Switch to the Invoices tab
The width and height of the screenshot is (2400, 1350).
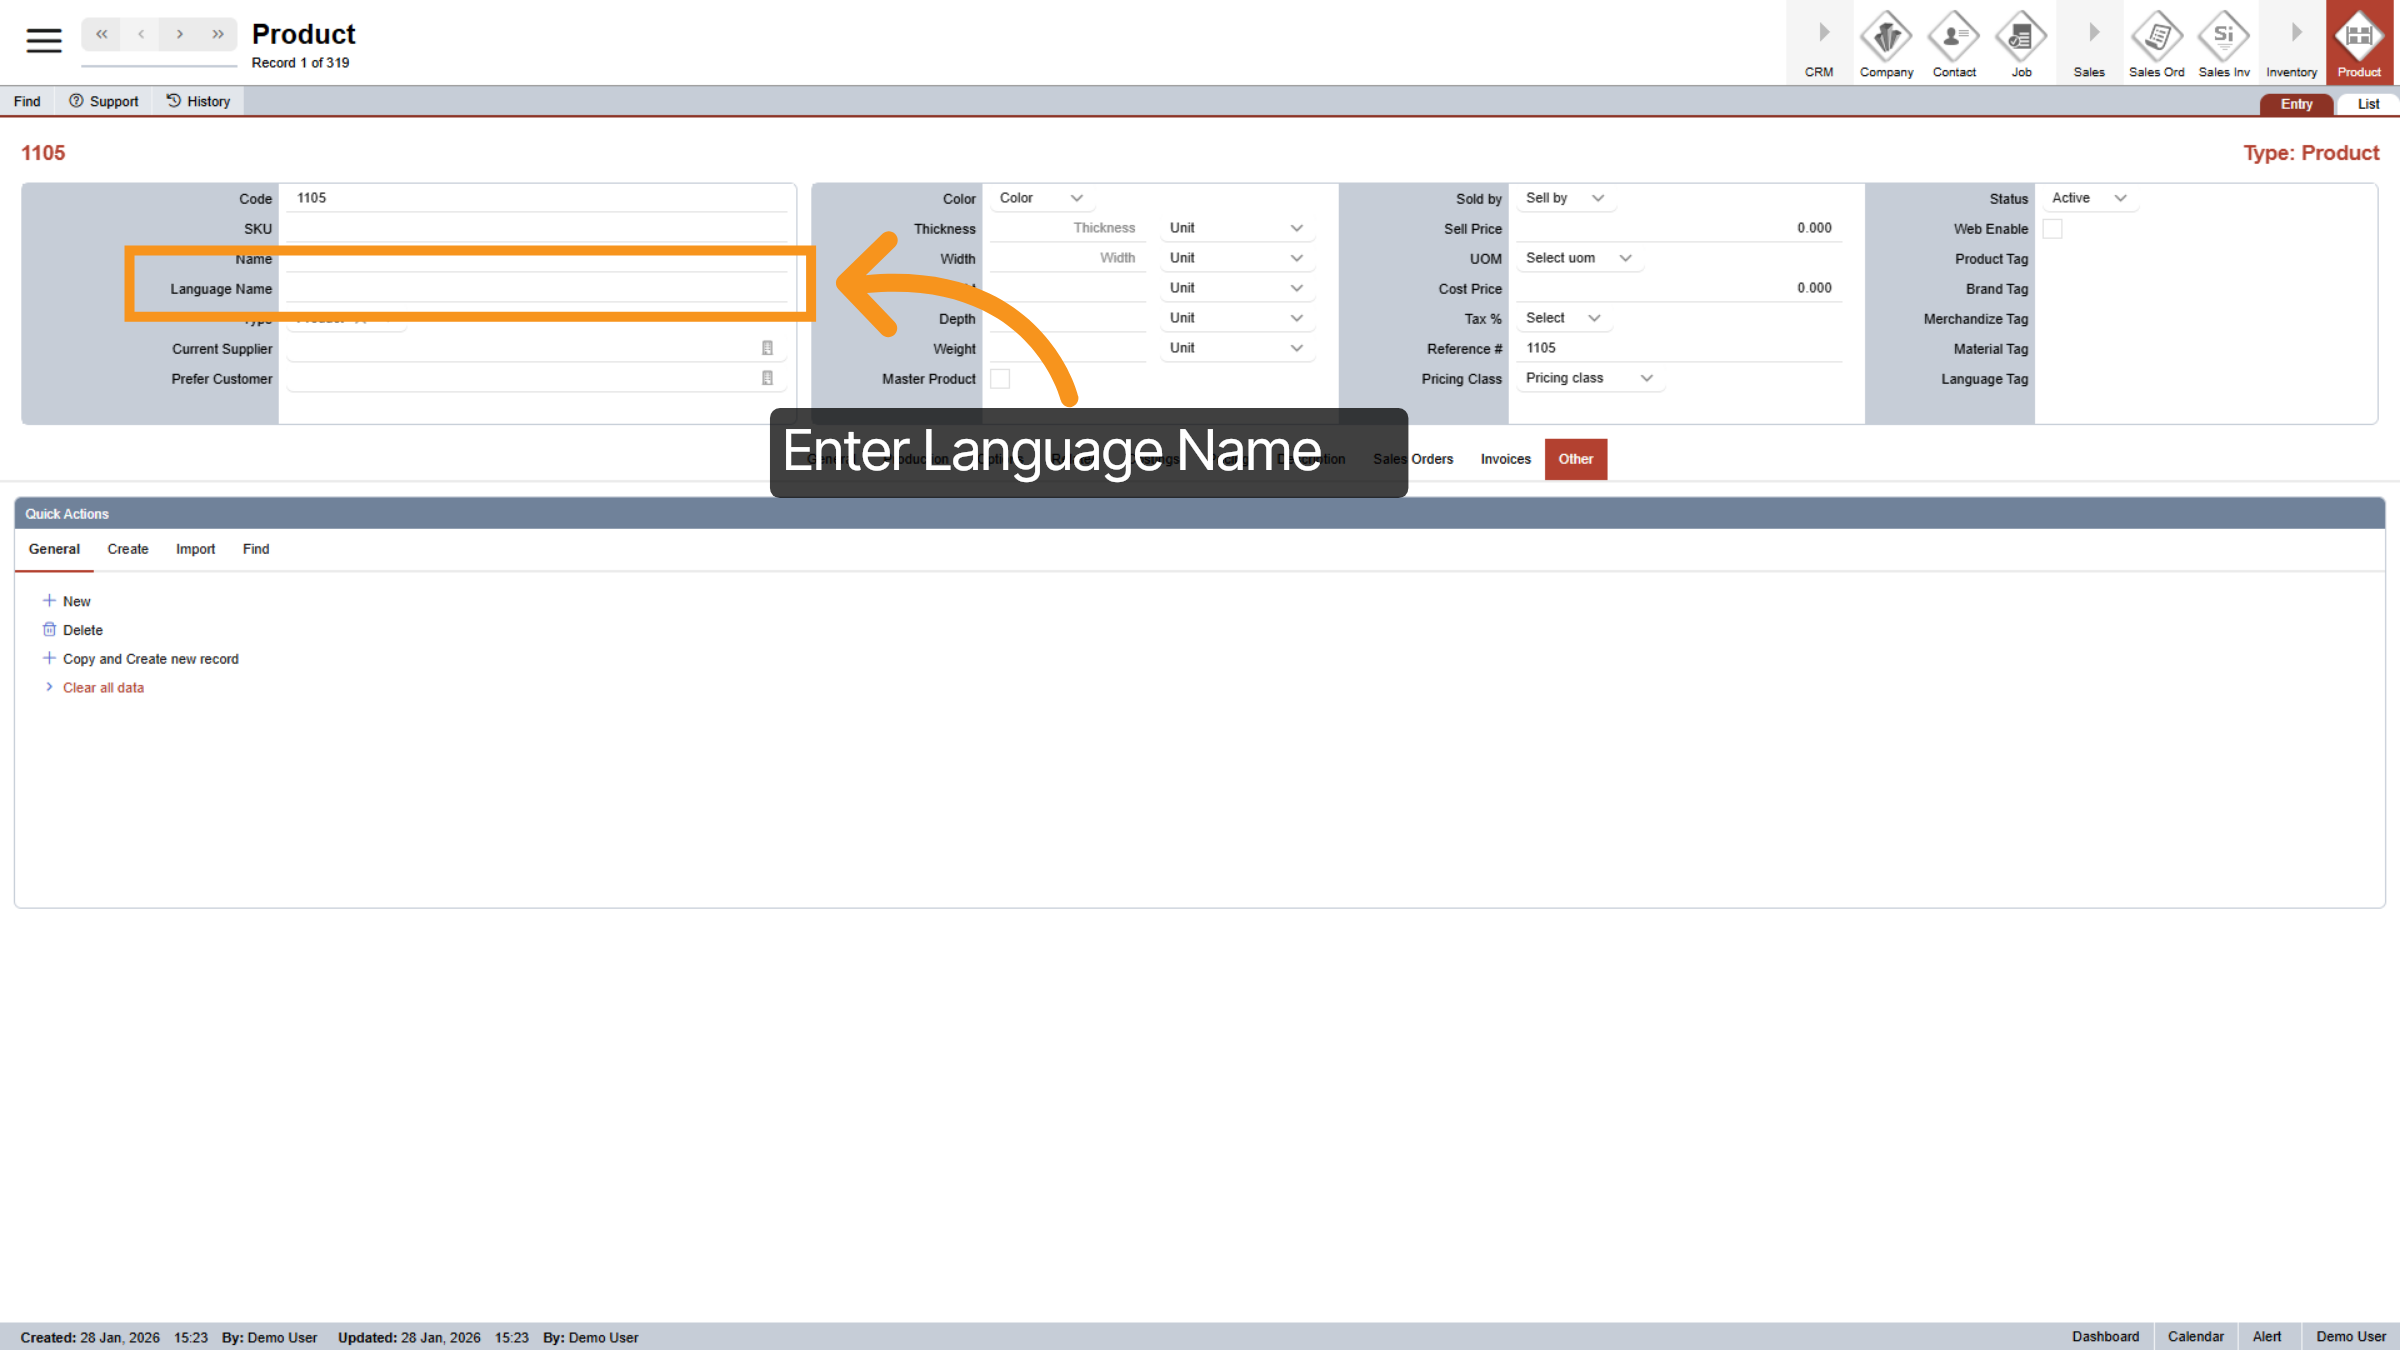[1505, 459]
